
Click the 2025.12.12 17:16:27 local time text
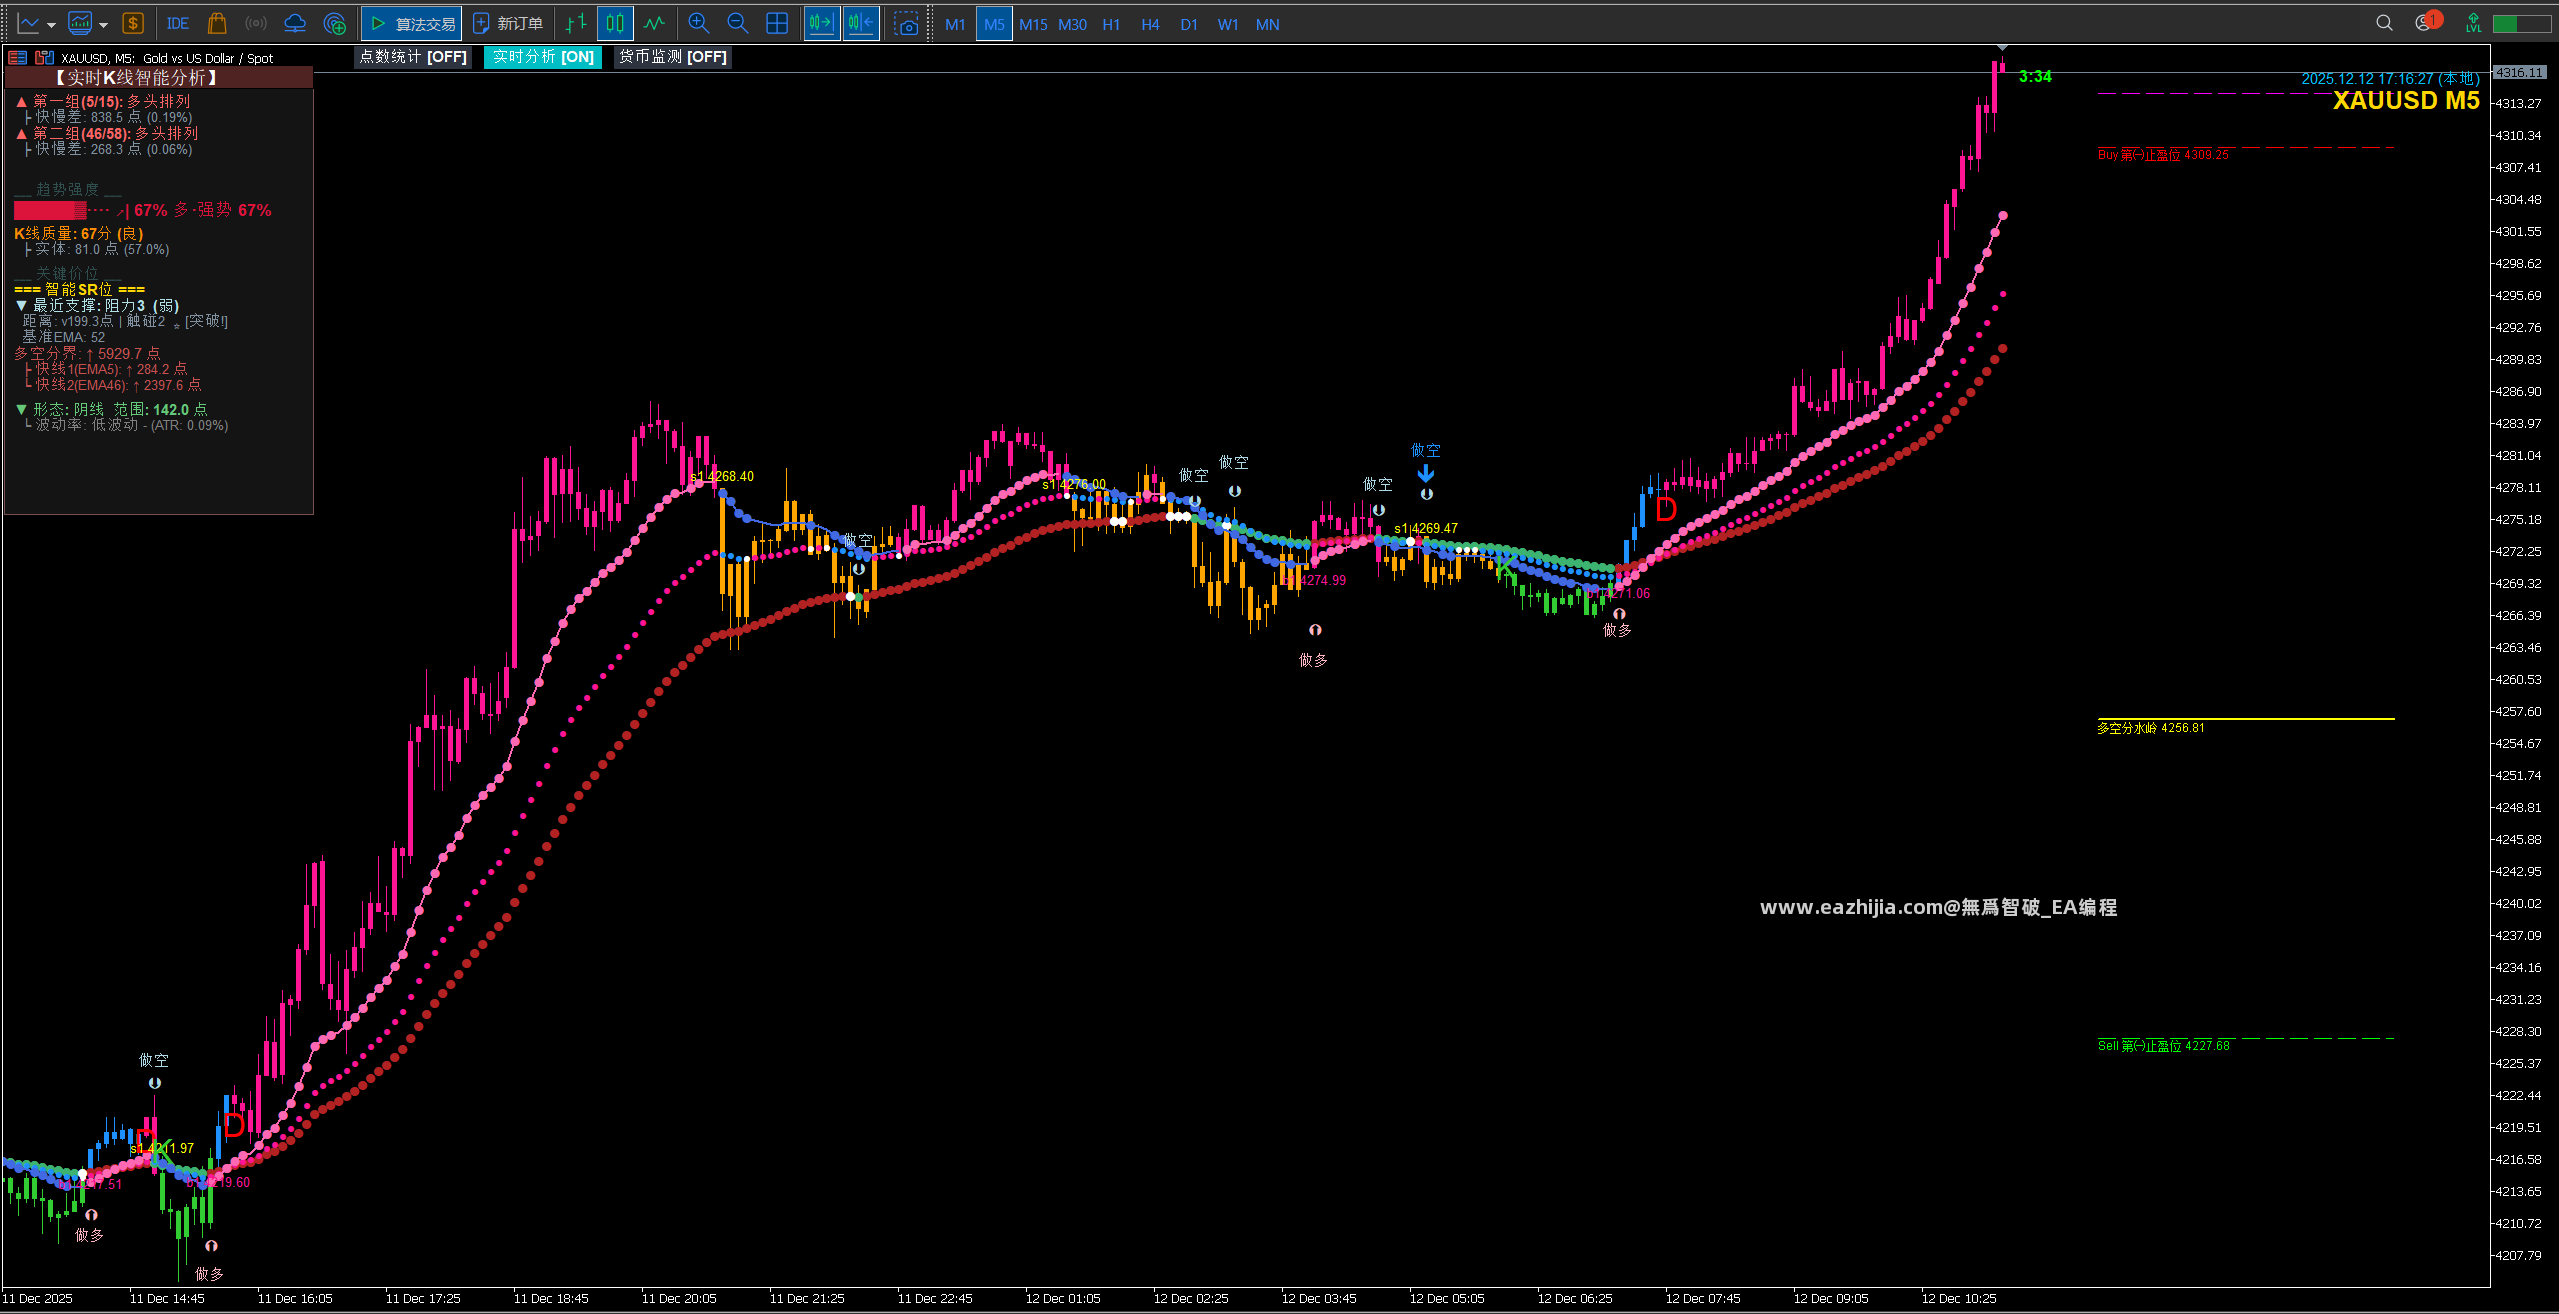pyautogui.click(x=2390, y=79)
